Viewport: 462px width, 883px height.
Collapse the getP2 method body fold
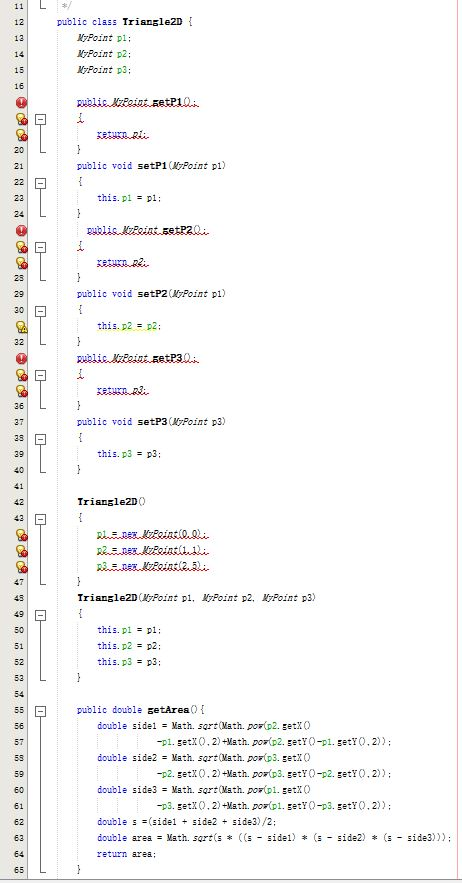pyautogui.click(x=41, y=247)
